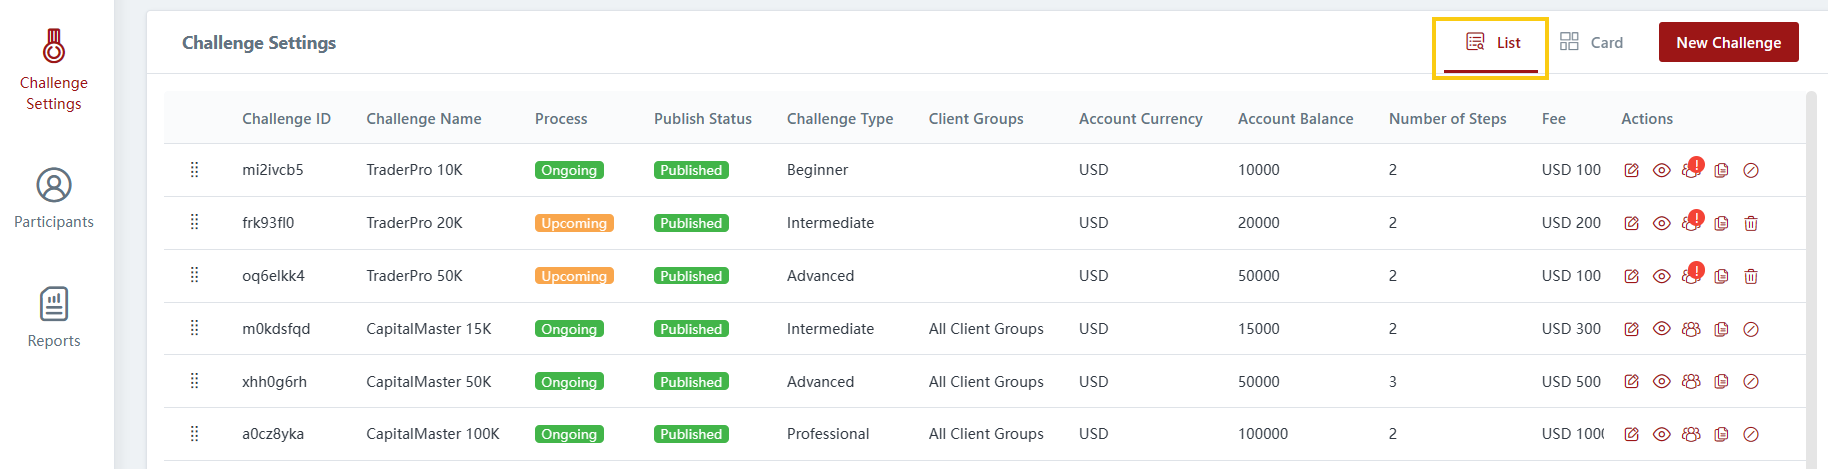
Task: Click the trash icon for TraderPro 50K
Action: click(x=1751, y=277)
